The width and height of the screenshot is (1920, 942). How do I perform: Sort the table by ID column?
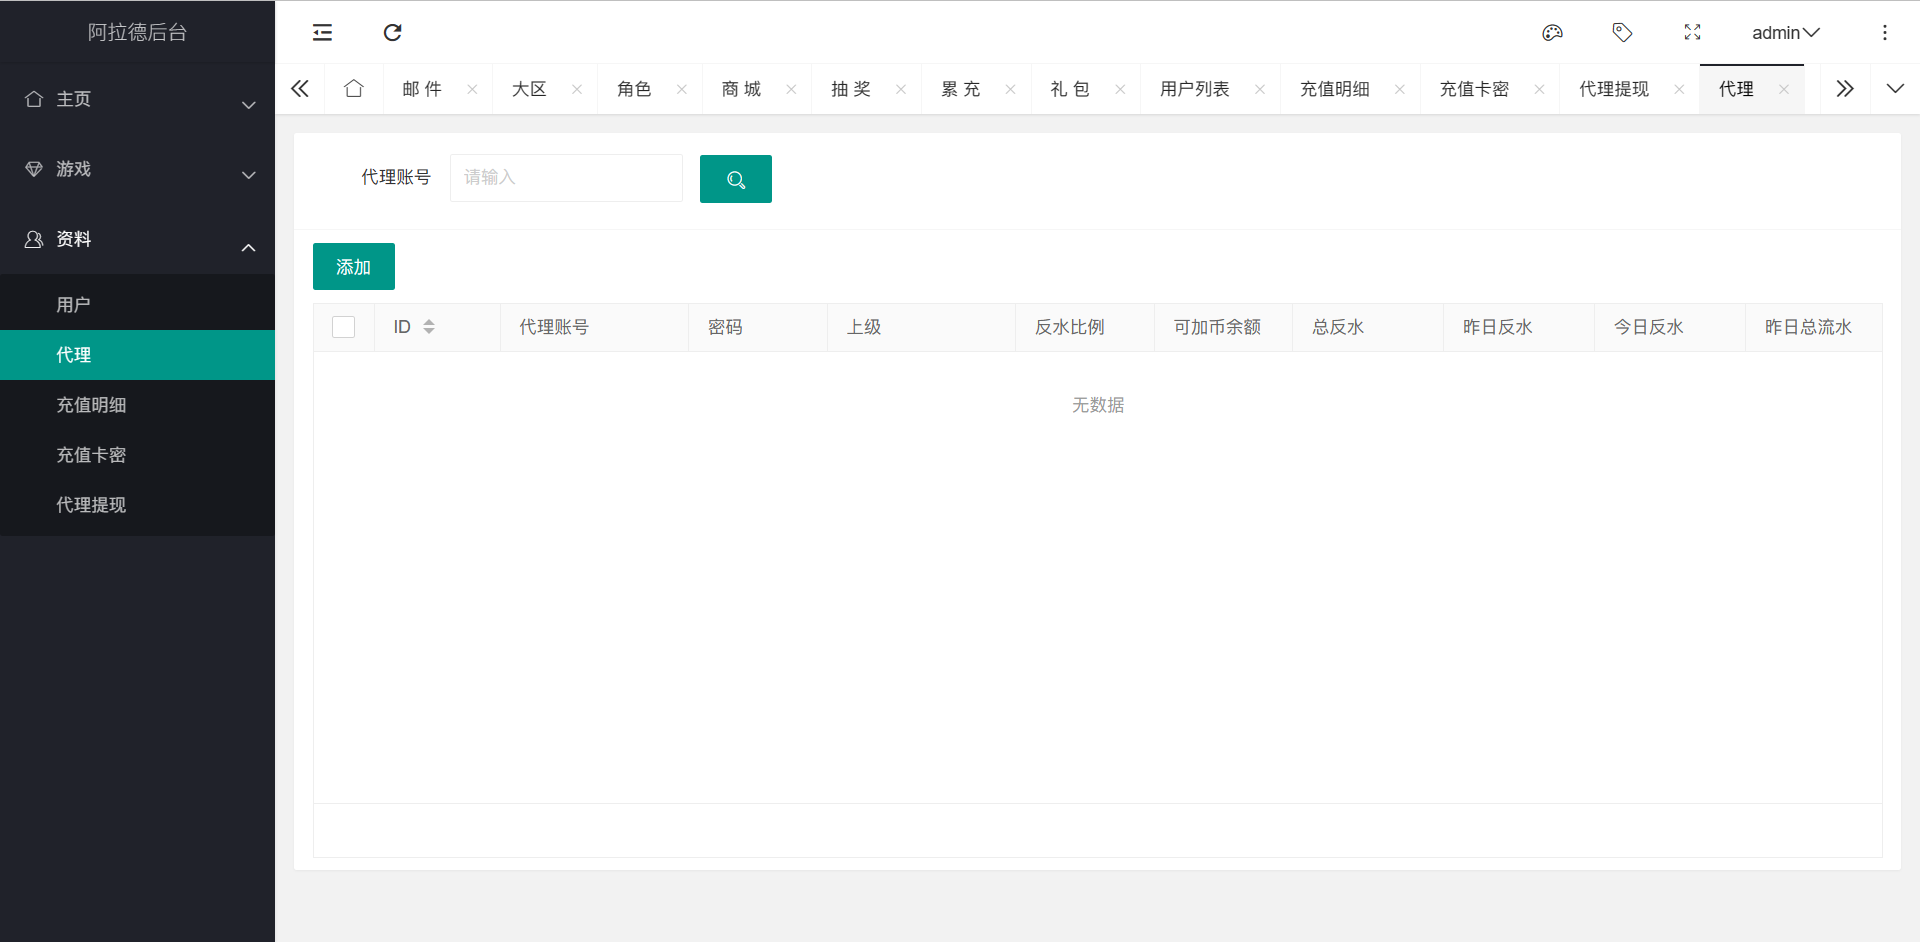coord(428,327)
